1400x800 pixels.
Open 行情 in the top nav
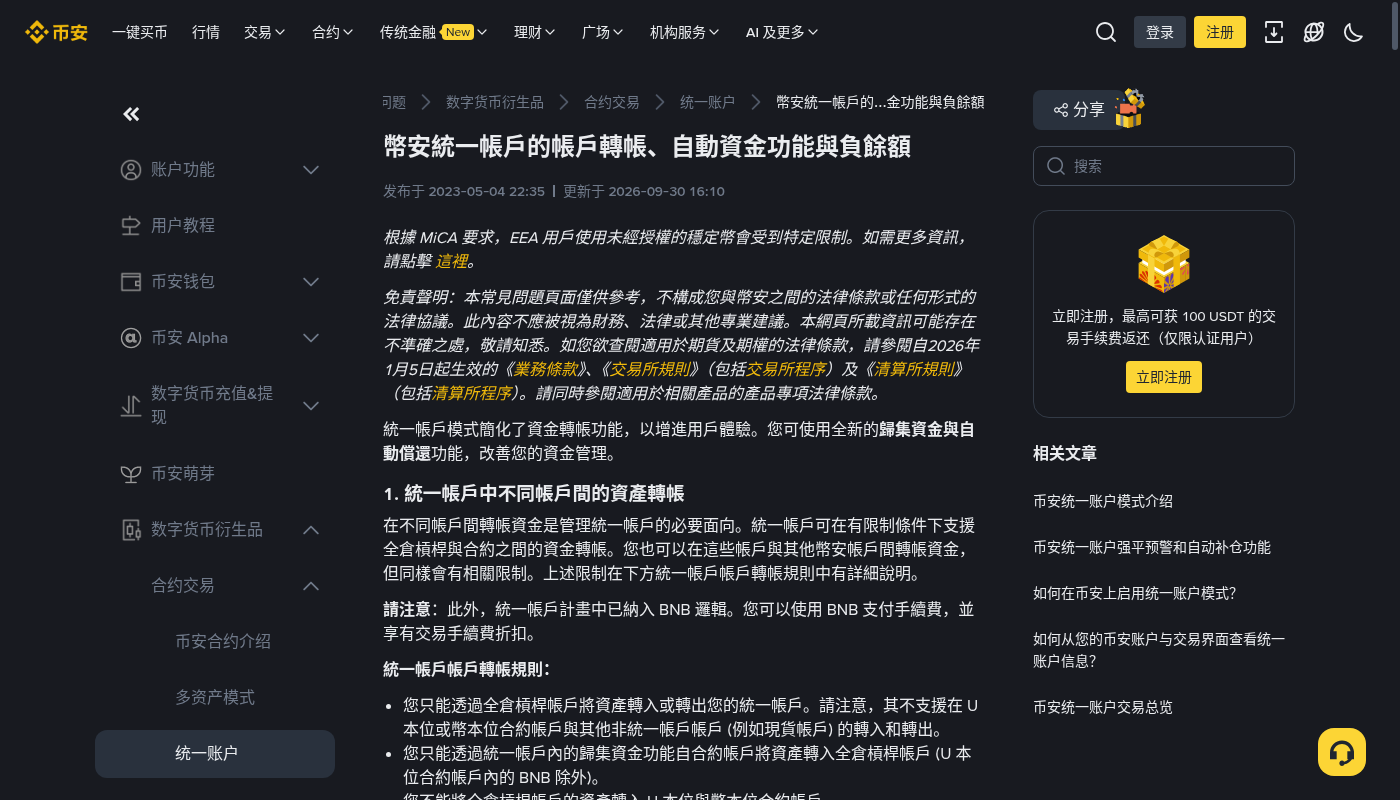(x=206, y=32)
